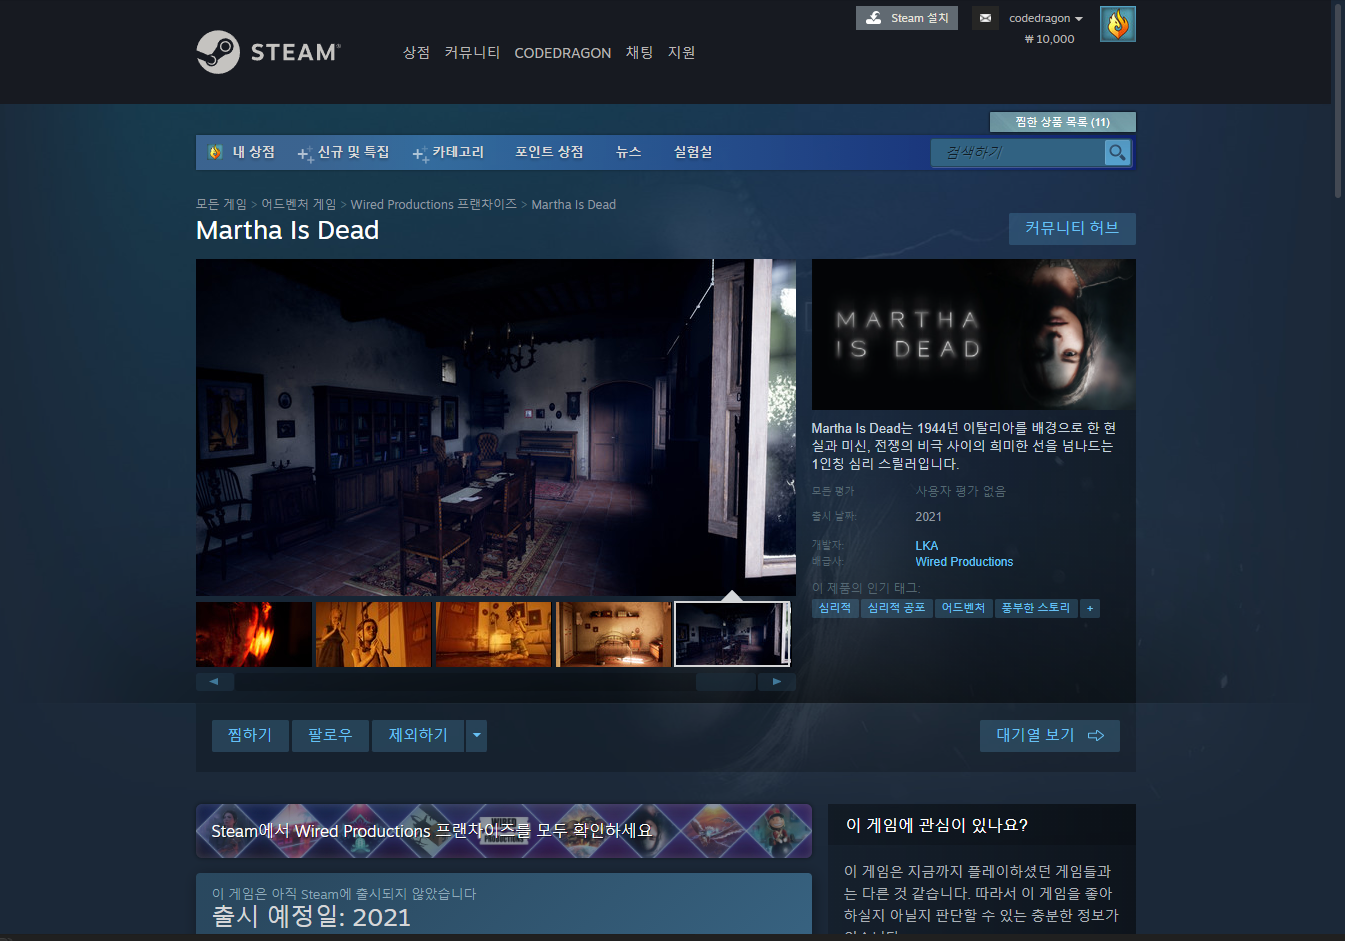Open the Steam logo home link
The height and width of the screenshot is (941, 1345).
pos(268,52)
